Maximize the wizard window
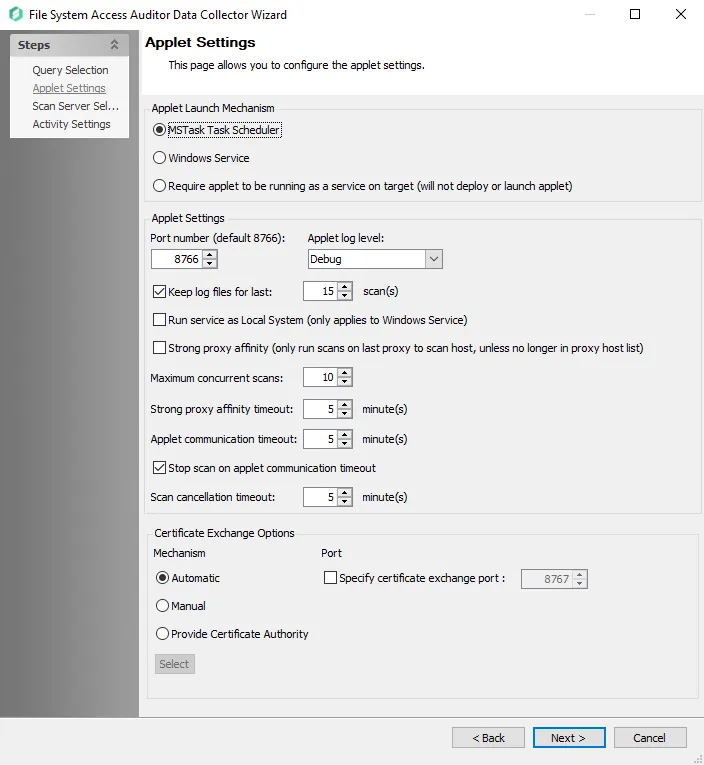 [x=635, y=14]
